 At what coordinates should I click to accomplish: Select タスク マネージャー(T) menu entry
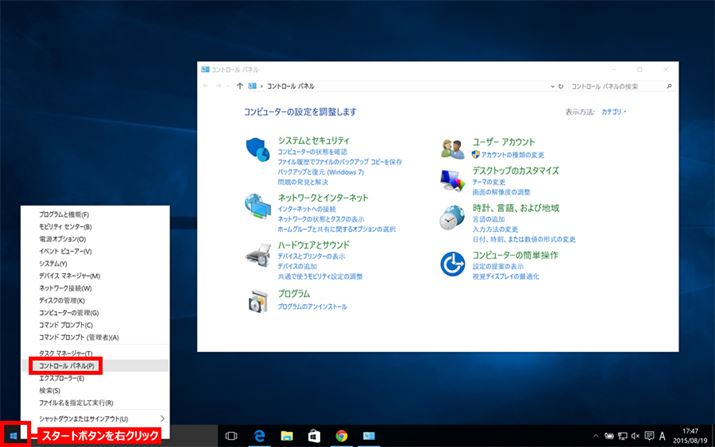66,354
